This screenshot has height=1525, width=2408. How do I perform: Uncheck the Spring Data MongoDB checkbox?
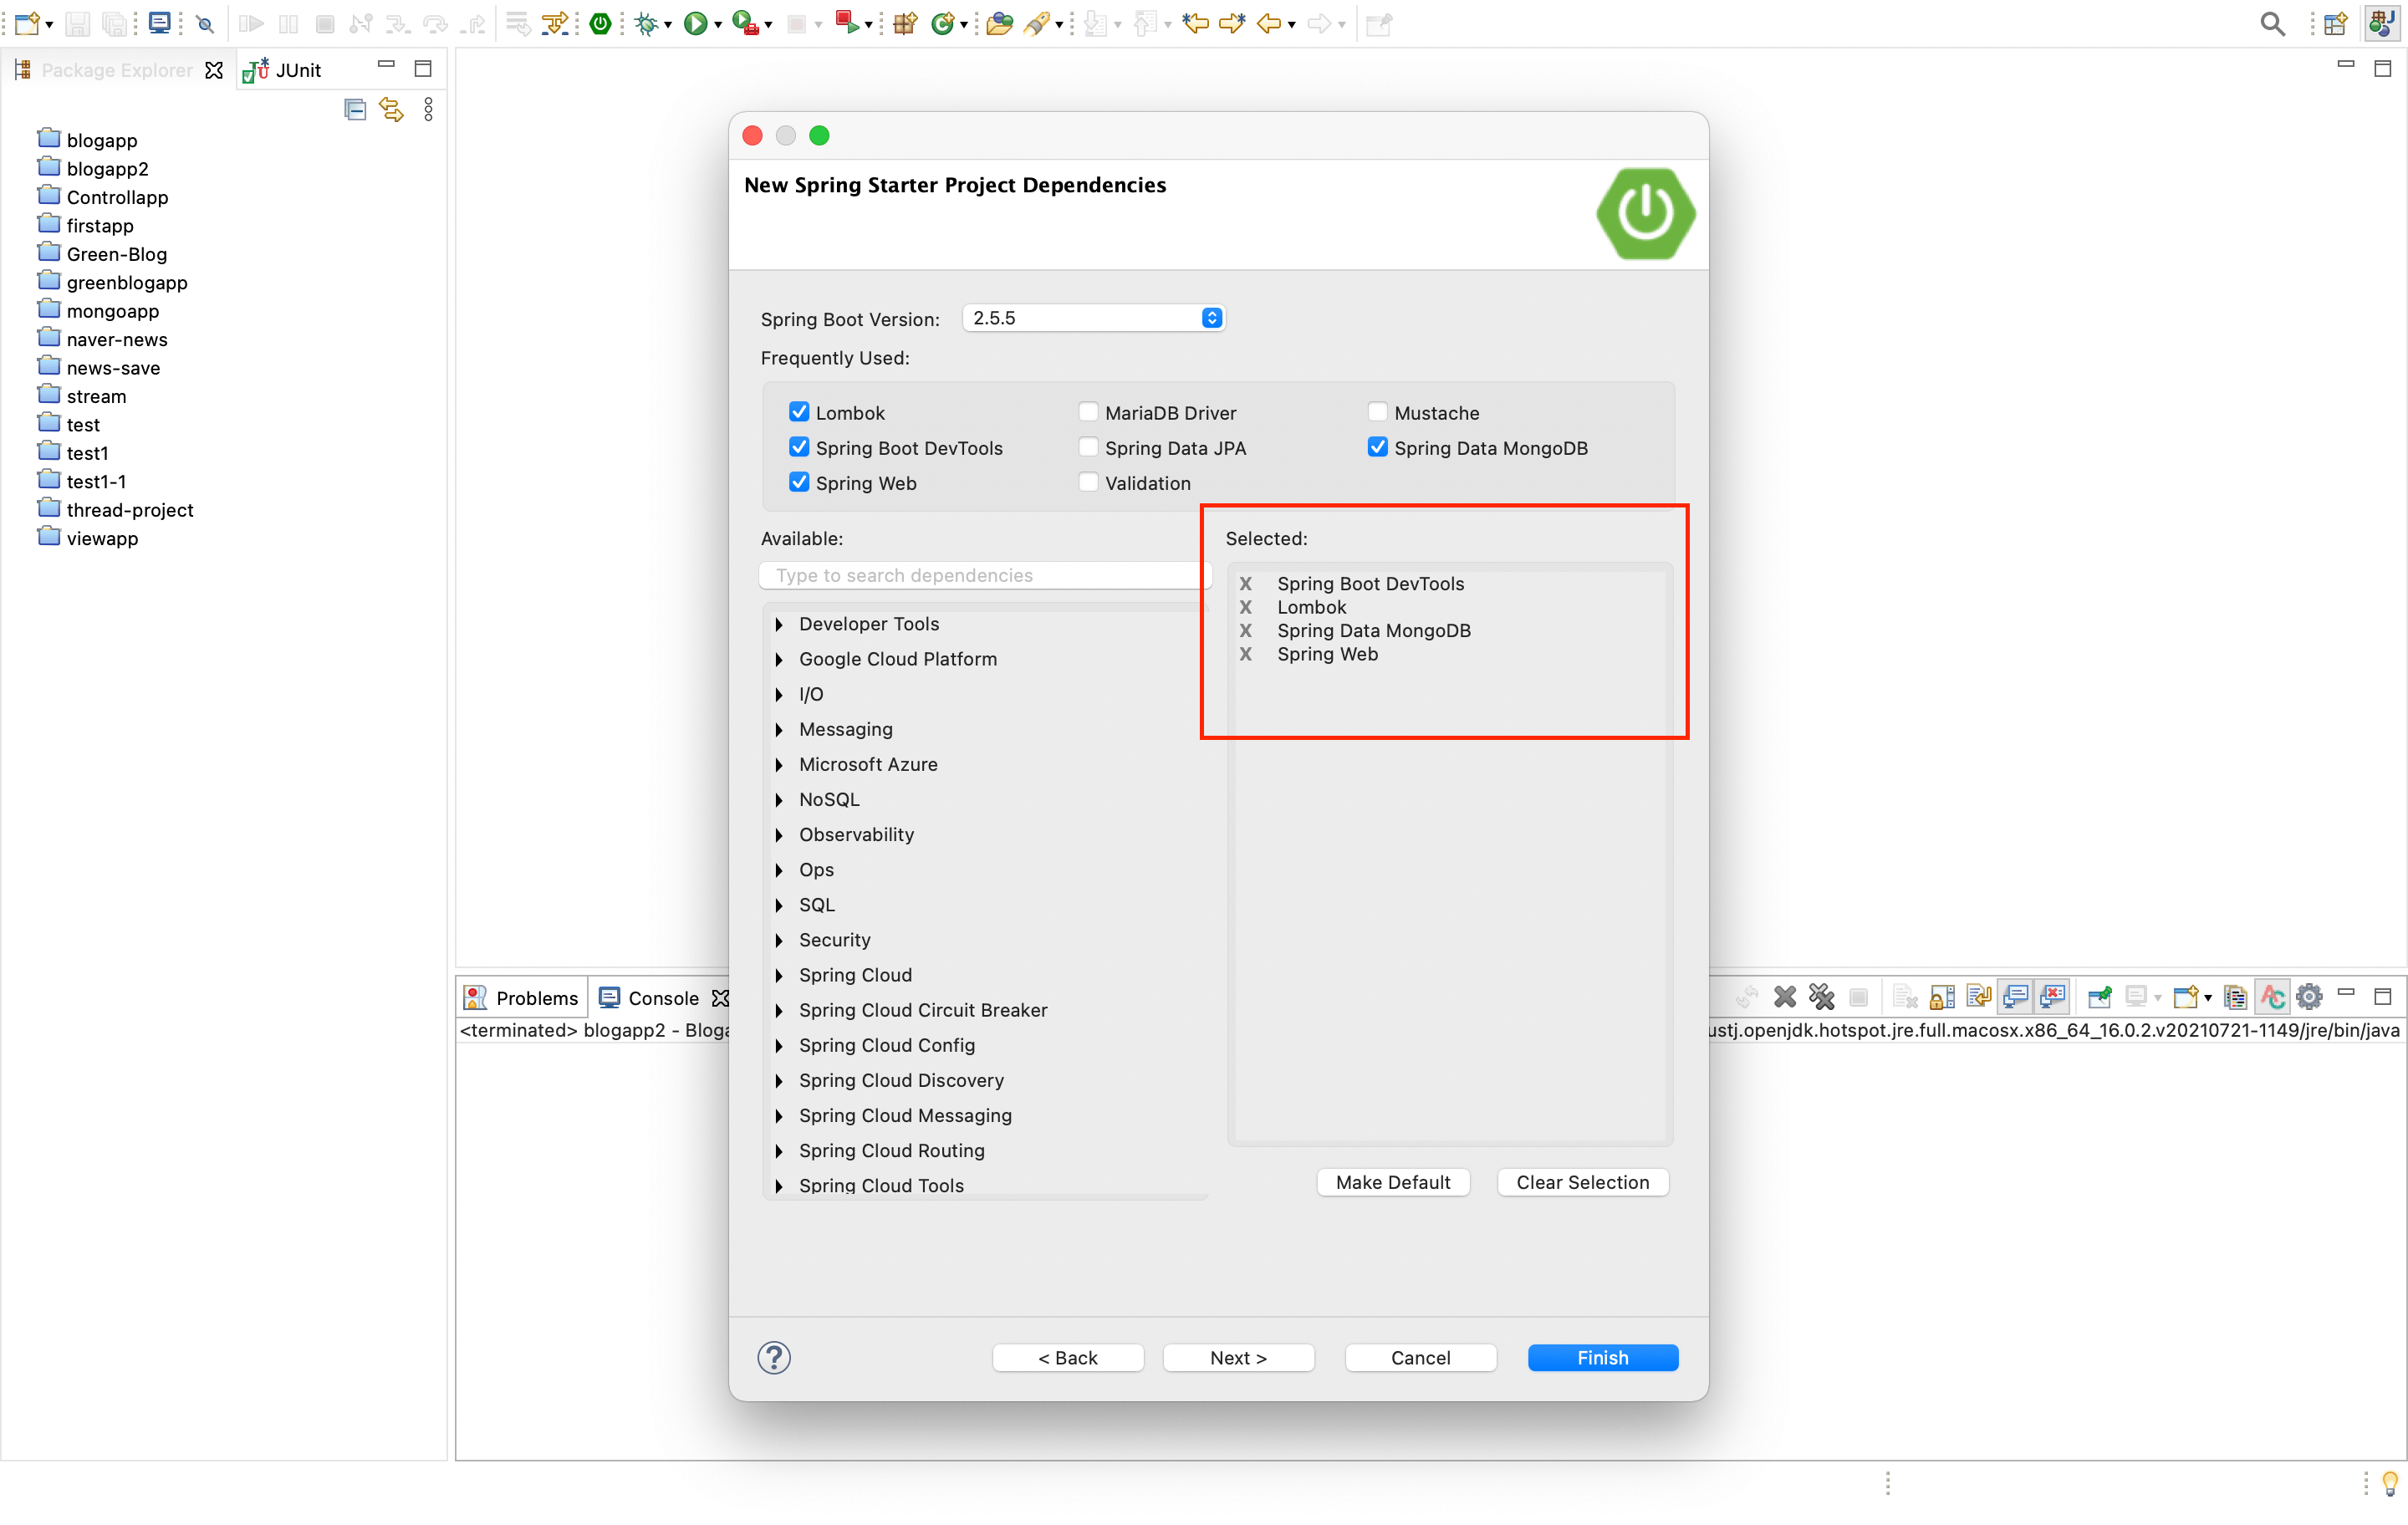tap(1377, 447)
